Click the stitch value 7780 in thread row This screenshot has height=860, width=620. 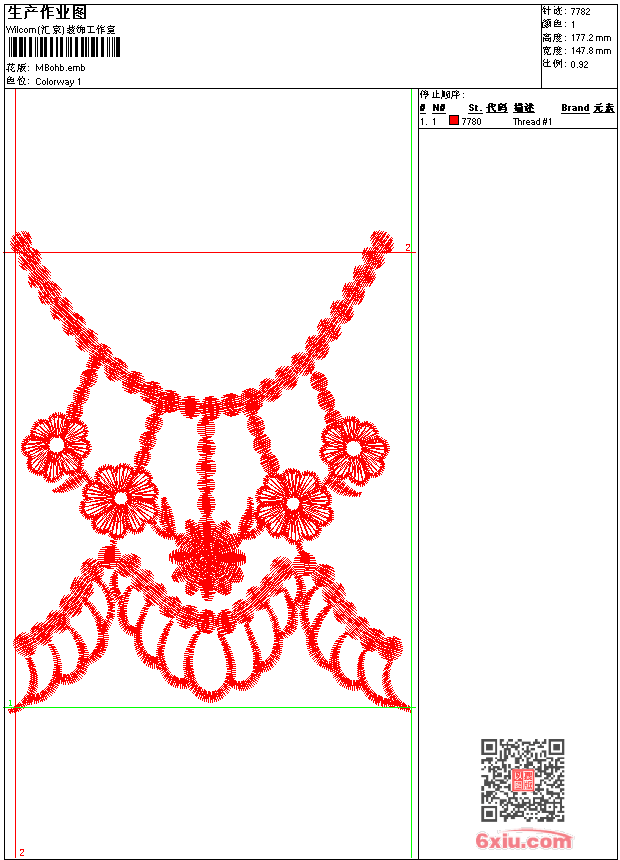471,121
